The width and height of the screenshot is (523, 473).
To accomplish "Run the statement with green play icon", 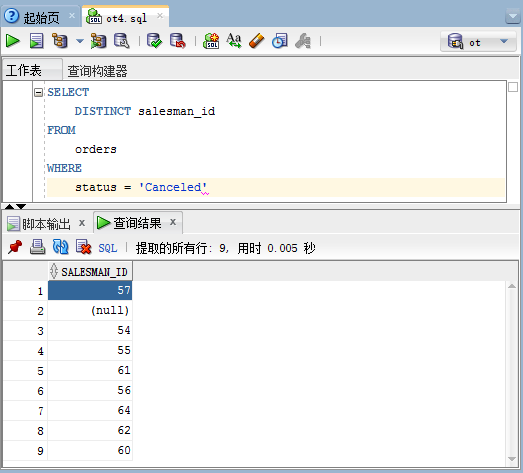I will 13,41.
